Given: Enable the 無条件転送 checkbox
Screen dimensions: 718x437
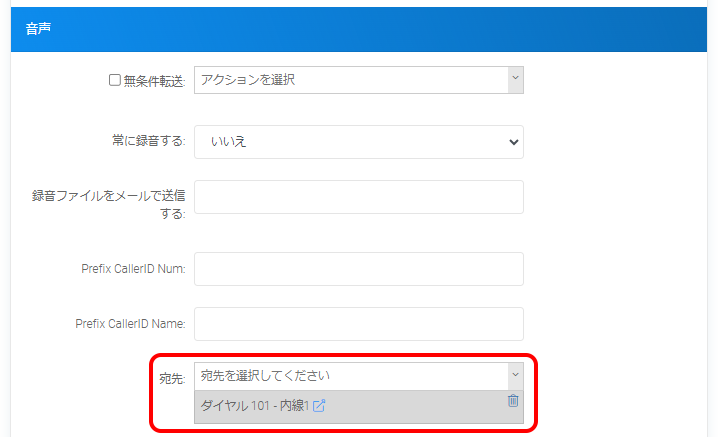Looking at the screenshot, I should pyautogui.click(x=114, y=81).
